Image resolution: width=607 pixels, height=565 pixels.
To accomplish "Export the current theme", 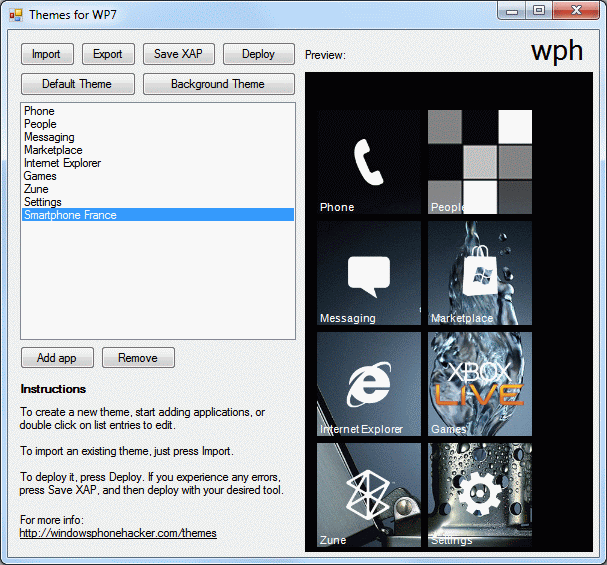I will 108,54.
